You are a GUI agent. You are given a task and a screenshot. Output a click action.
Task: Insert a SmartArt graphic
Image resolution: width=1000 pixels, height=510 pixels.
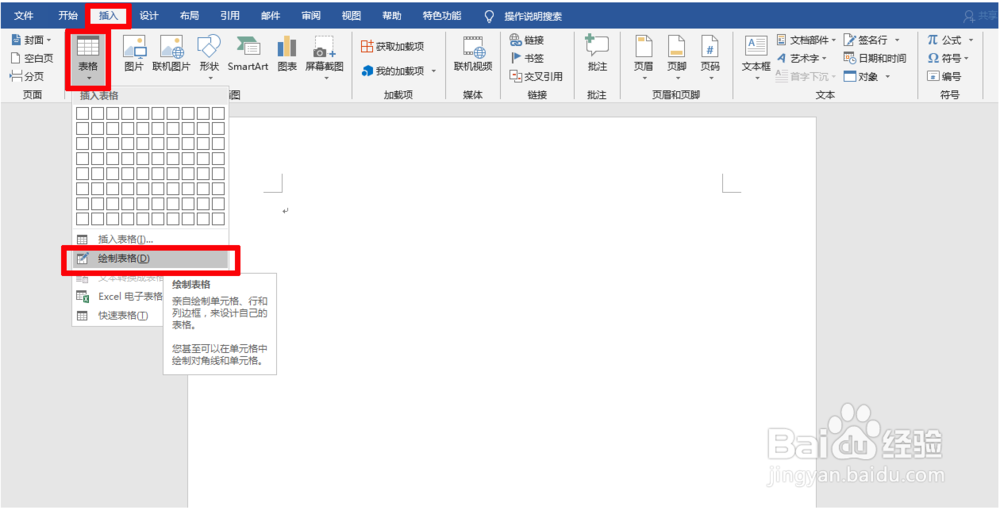248,54
